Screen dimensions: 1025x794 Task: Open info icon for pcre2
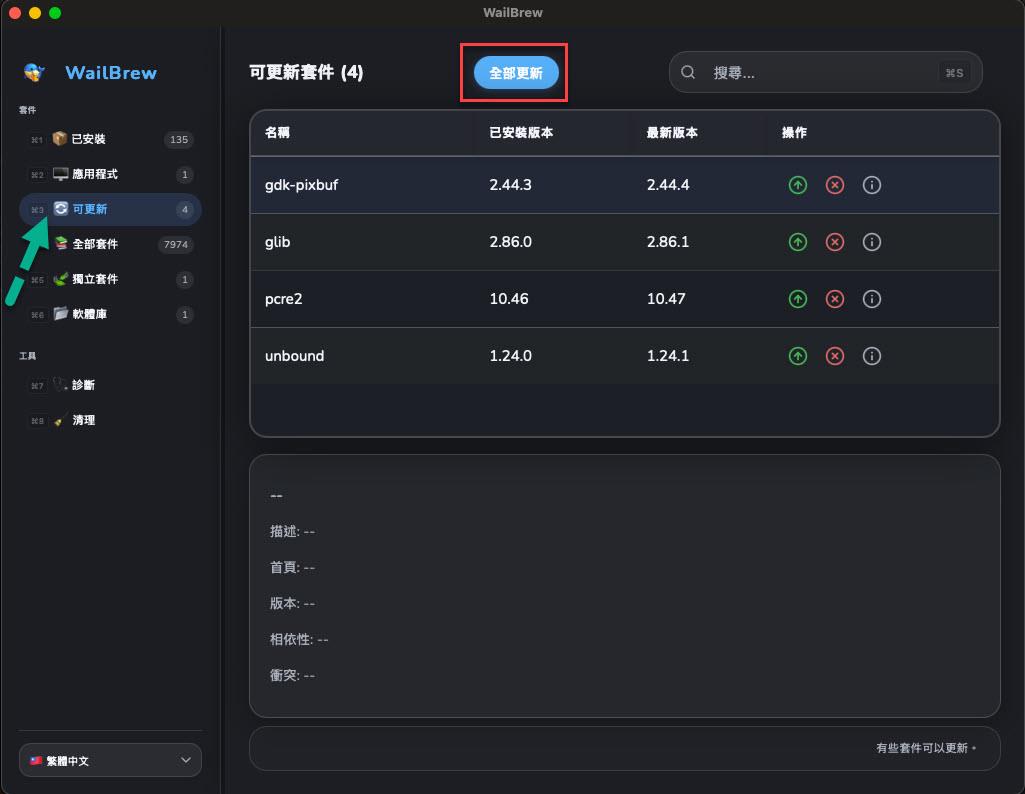tap(872, 299)
